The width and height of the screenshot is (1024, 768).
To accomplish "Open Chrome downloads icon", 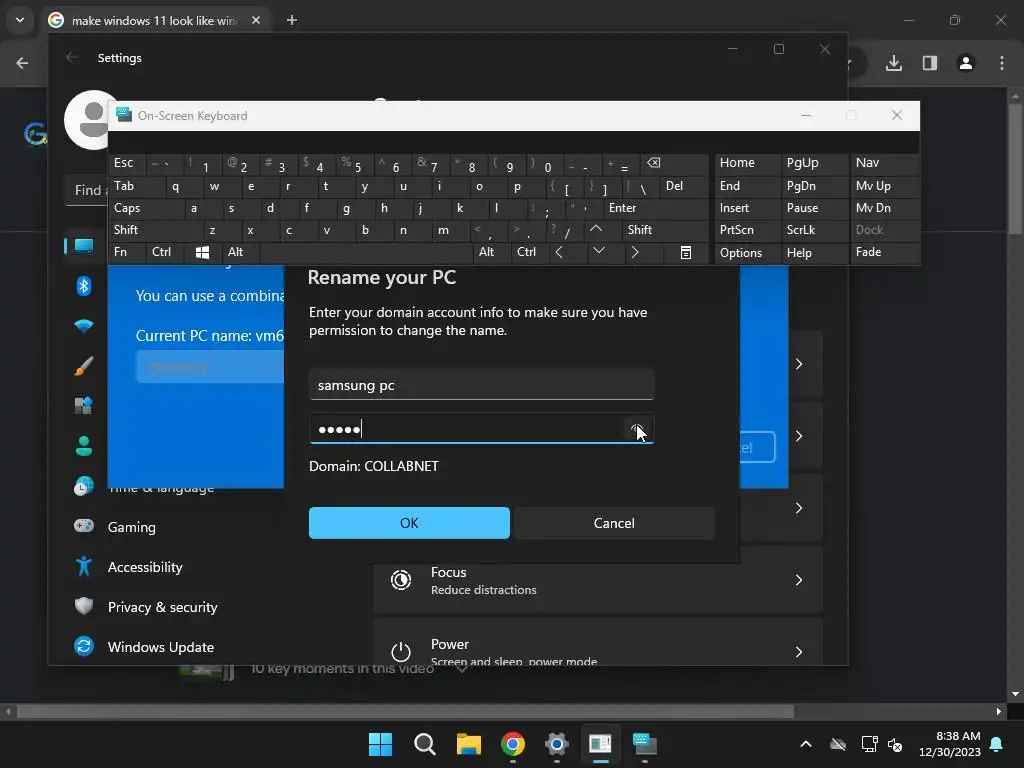I will 894,63.
